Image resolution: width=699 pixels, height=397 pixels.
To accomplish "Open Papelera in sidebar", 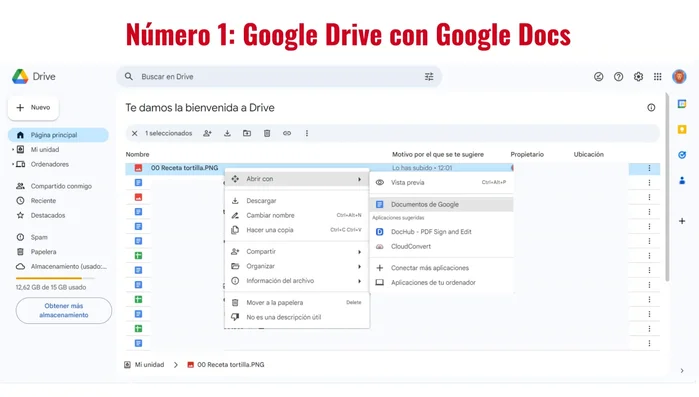I will pos(36,252).
